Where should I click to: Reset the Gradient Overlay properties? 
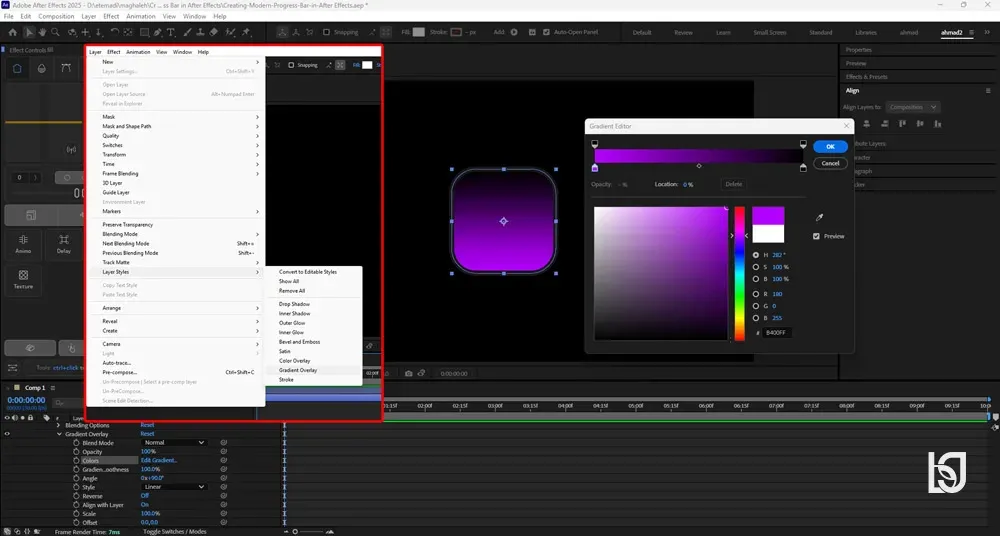[147, 434]
